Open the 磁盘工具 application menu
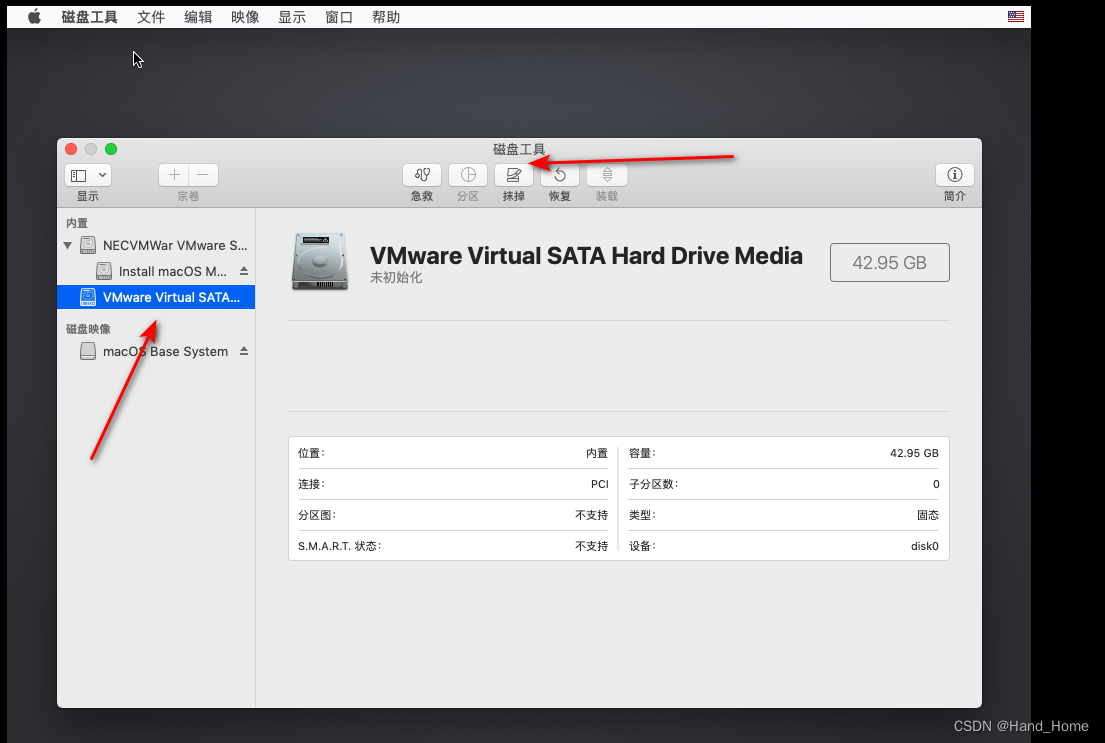The height and width of the screenshot is (743, 1105). click(89, 17)
